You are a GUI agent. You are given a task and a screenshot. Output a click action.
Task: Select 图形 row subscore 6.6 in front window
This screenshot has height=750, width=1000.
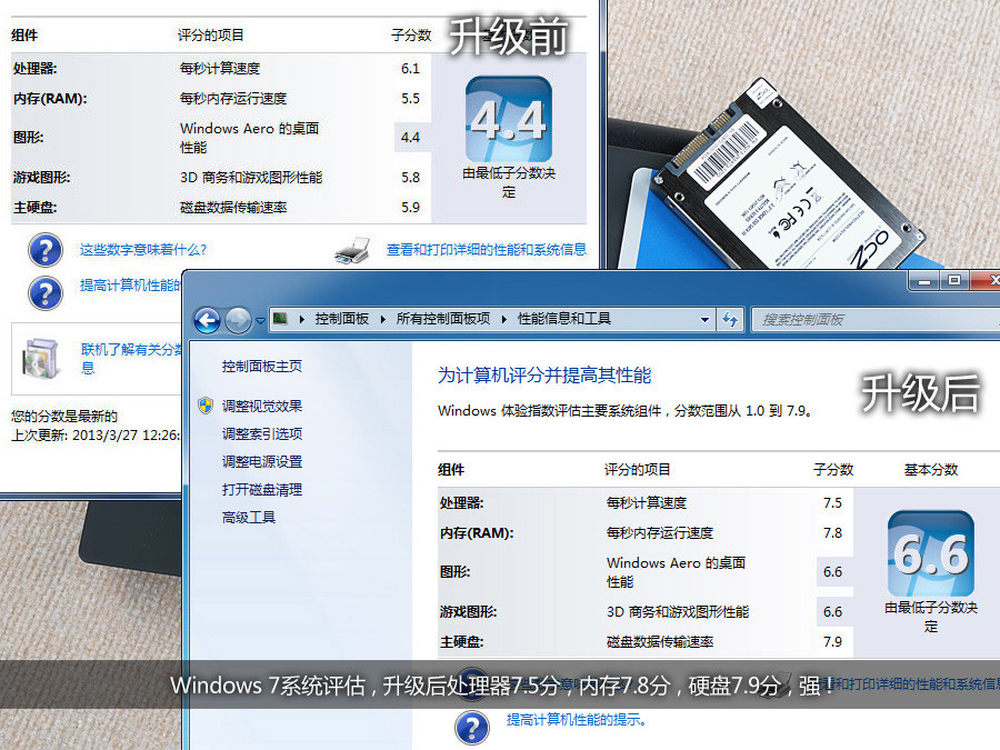pyautogui.click(x=832, y=572)
